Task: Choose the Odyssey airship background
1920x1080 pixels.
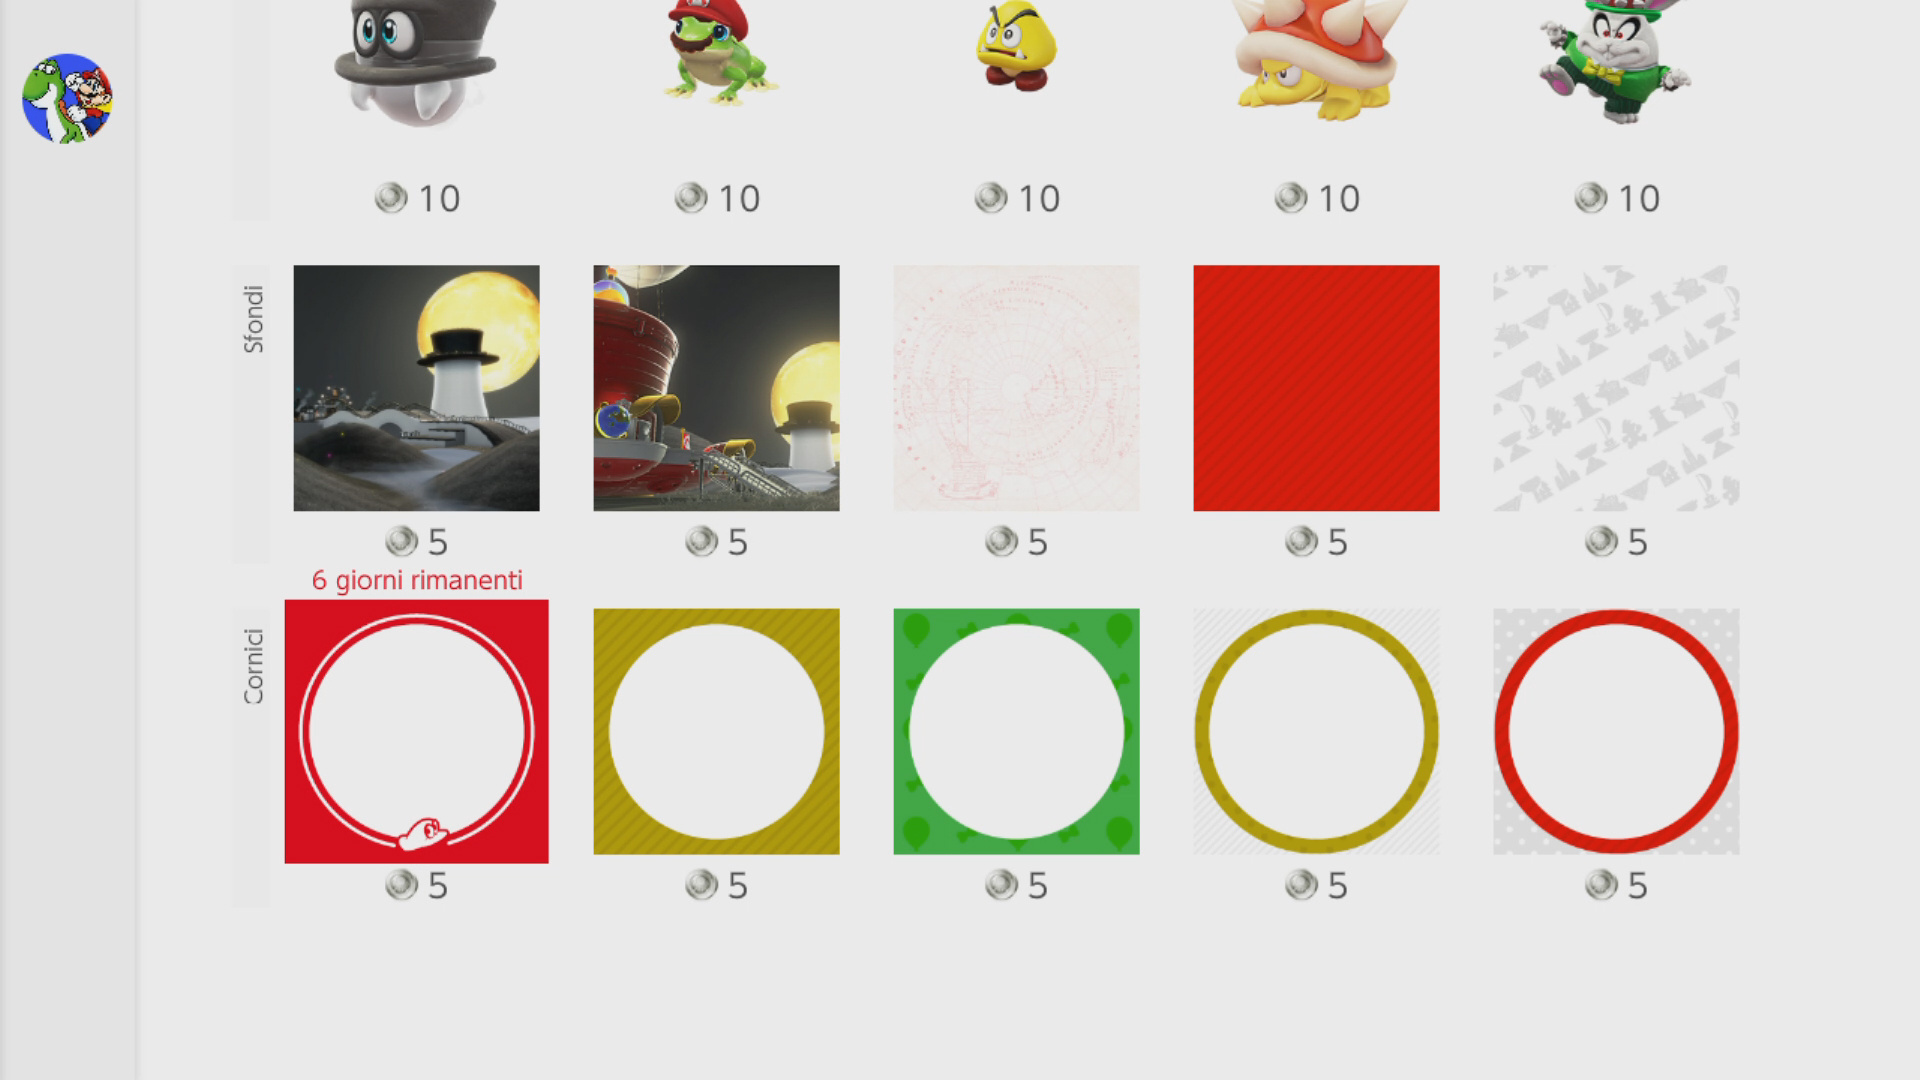Action: (716, 388)
